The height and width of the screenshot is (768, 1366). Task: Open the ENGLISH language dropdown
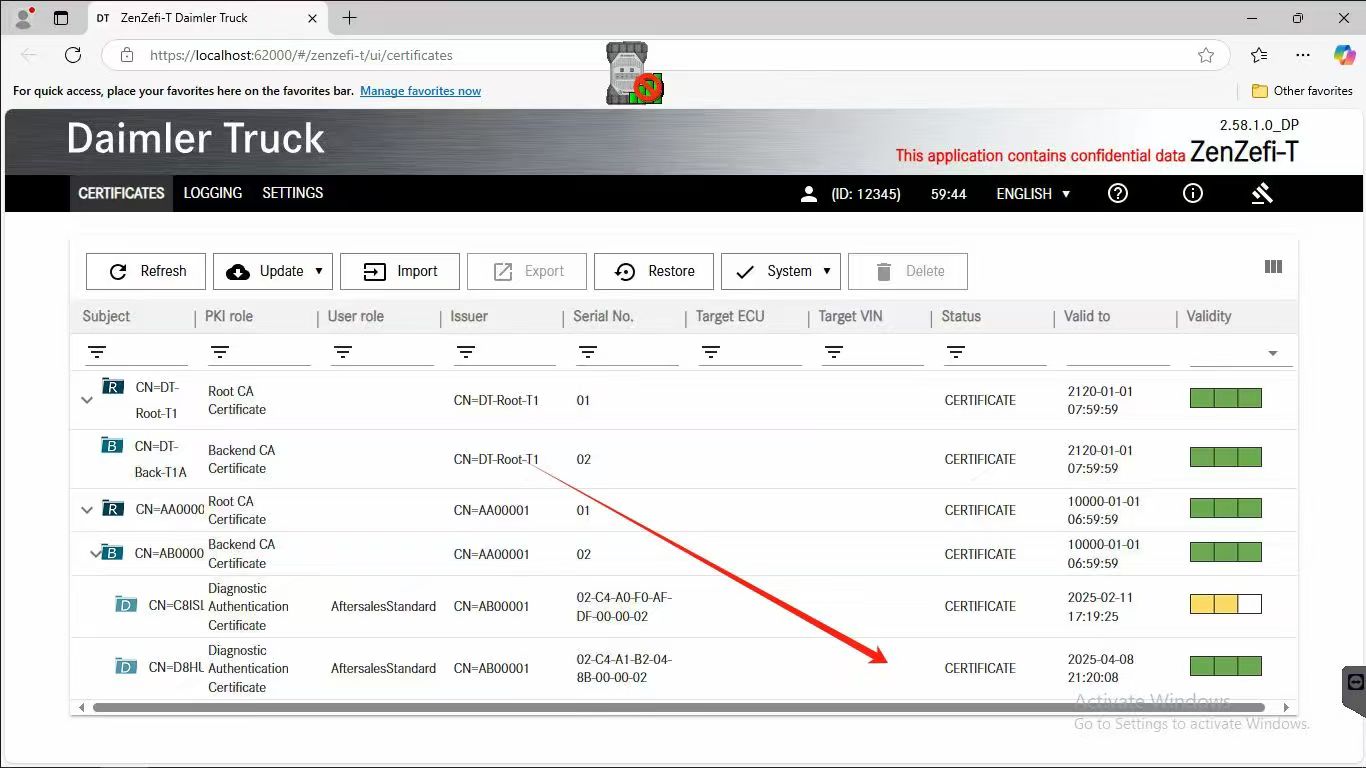1033,194
